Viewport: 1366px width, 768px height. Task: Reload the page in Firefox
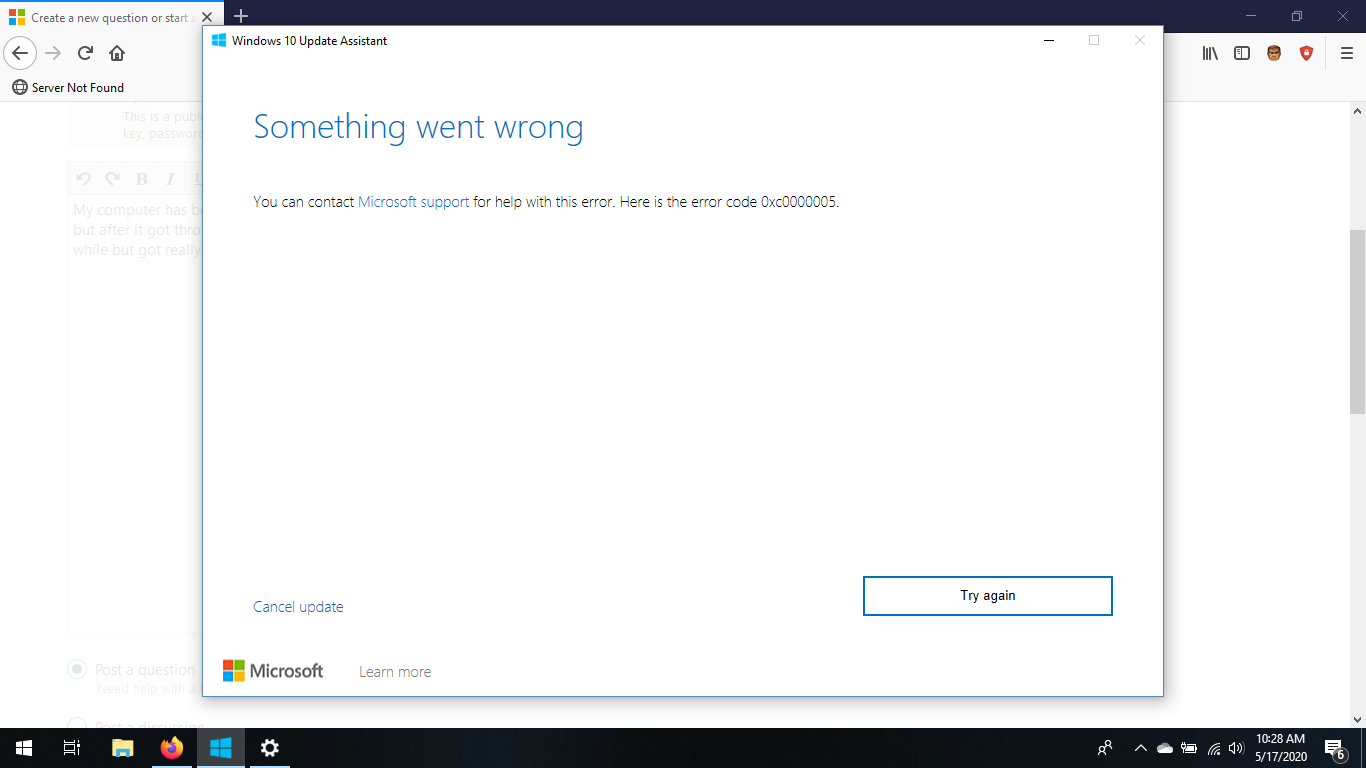tap(85, 53)
